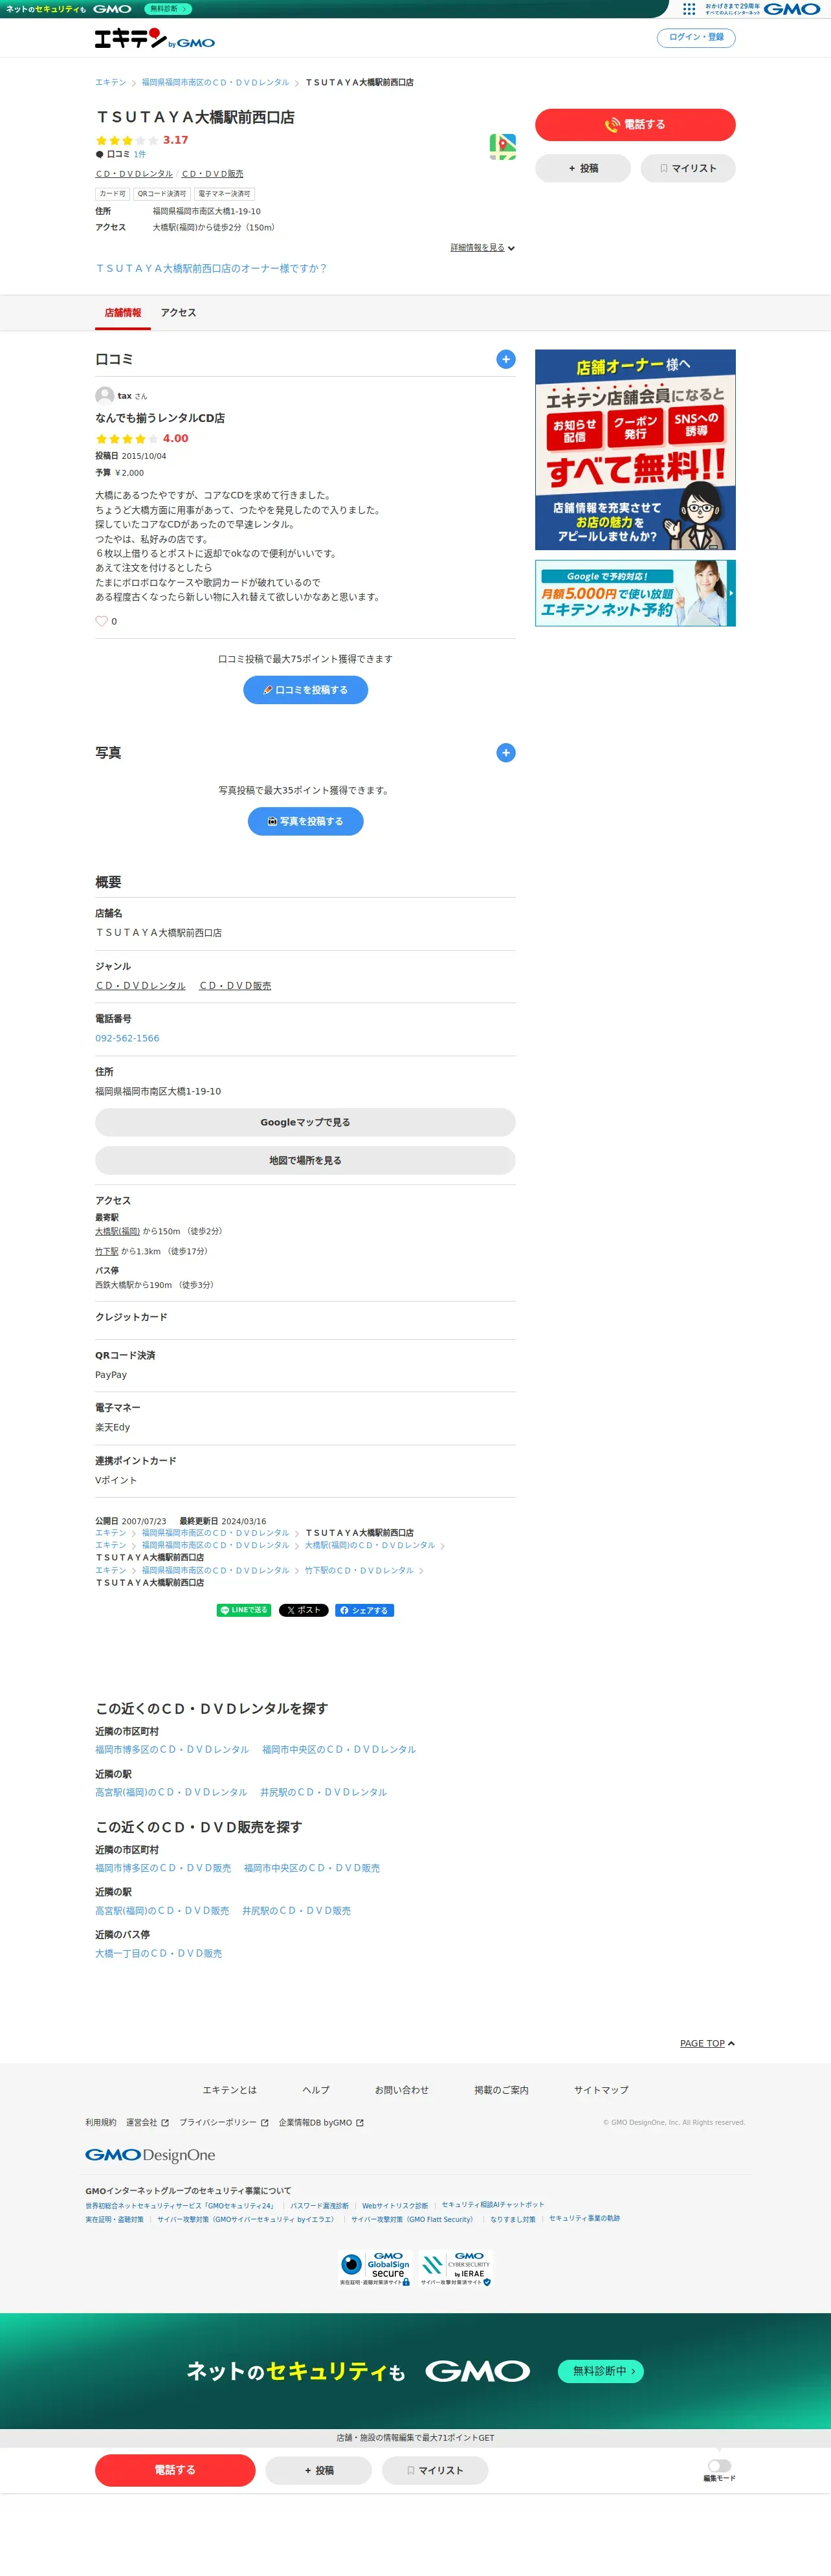
Task: Click the 無料診断 badge in top bar
Action: coord(168,9)
